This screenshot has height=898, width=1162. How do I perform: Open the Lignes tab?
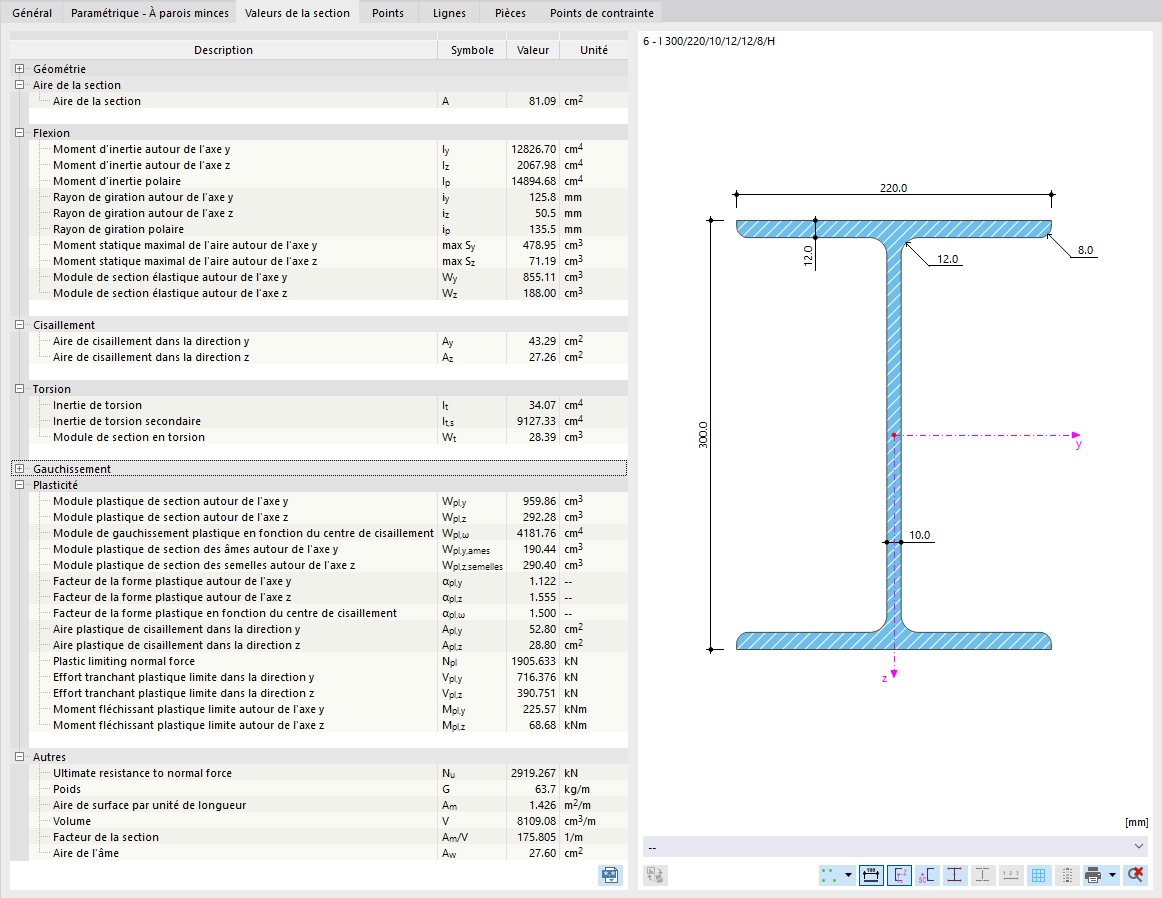449,13
